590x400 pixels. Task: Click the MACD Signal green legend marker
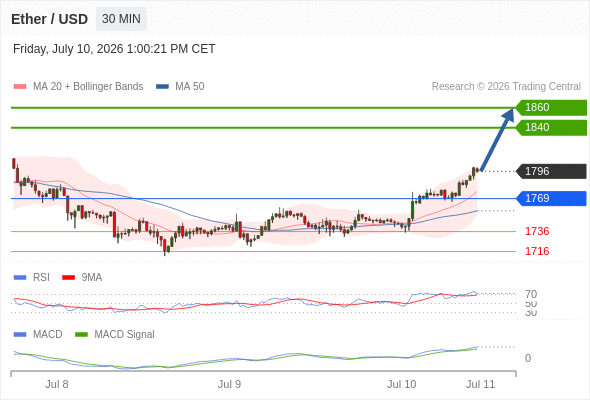[81, 335]
